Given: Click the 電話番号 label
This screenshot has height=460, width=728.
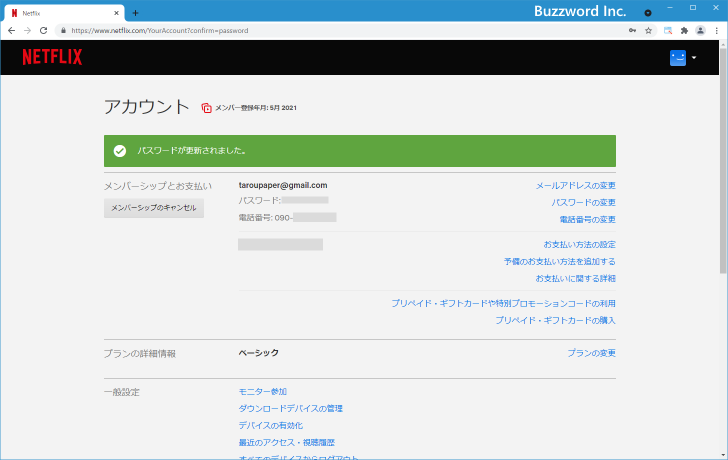Looking at the screenshot, I should tap(255, 218).
